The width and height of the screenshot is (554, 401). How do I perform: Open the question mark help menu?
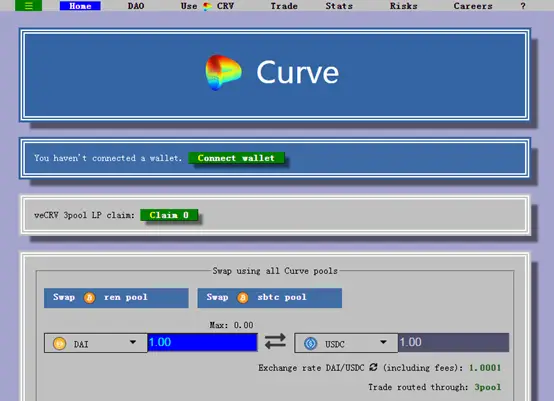pos(523,6)
